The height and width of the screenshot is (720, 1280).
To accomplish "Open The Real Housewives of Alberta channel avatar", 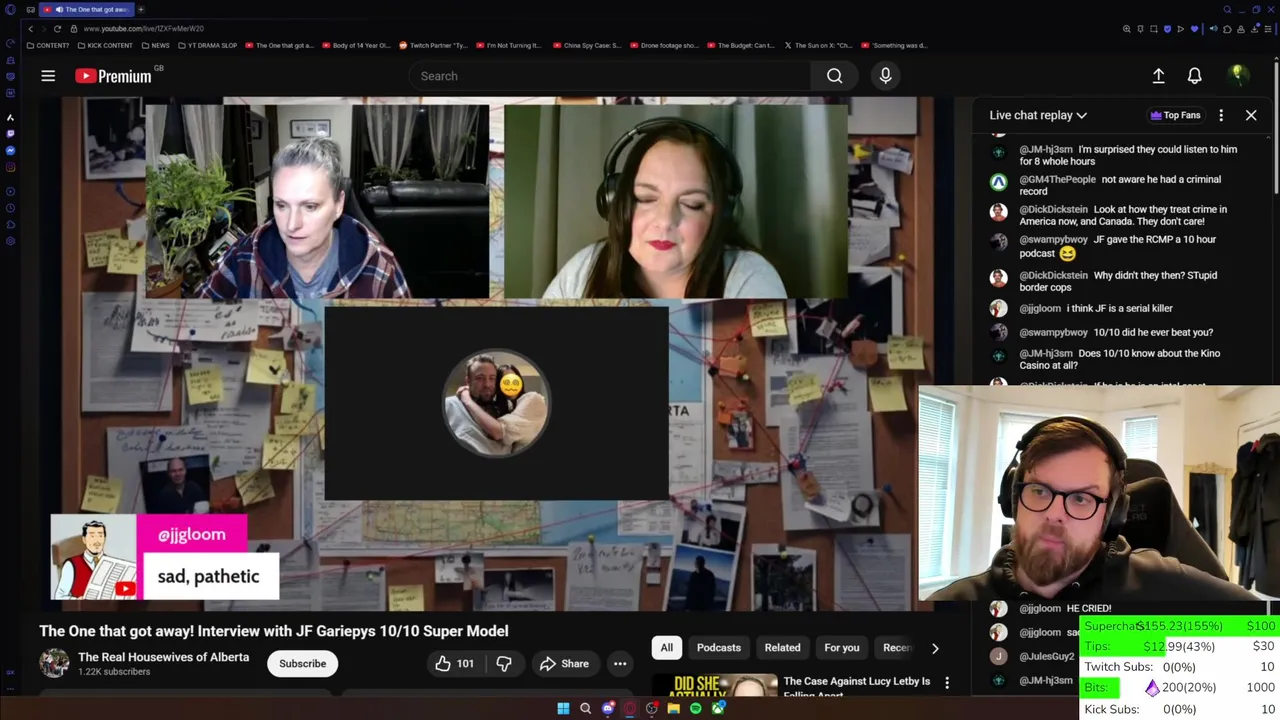I will pyautogui.click(x=54, y=662).
